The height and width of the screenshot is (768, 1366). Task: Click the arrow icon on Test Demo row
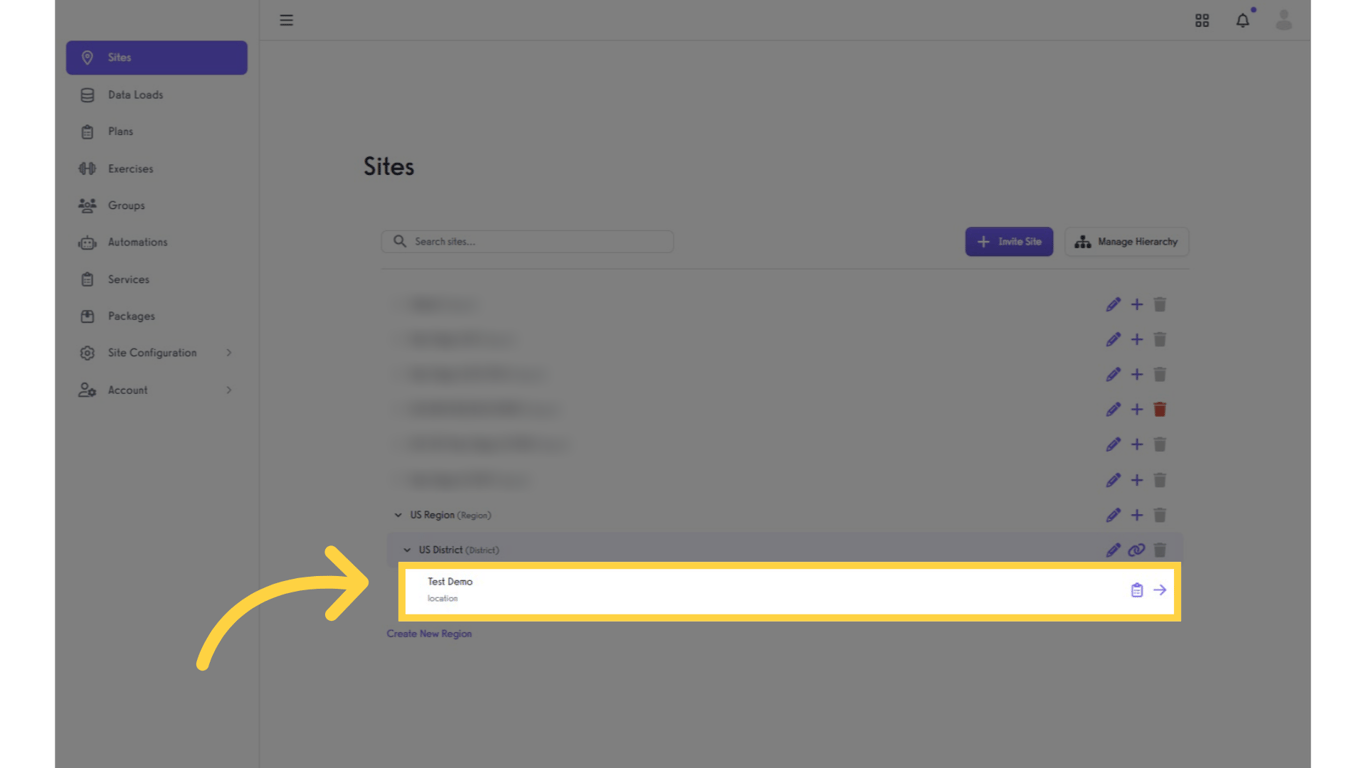click(1160, 590)
